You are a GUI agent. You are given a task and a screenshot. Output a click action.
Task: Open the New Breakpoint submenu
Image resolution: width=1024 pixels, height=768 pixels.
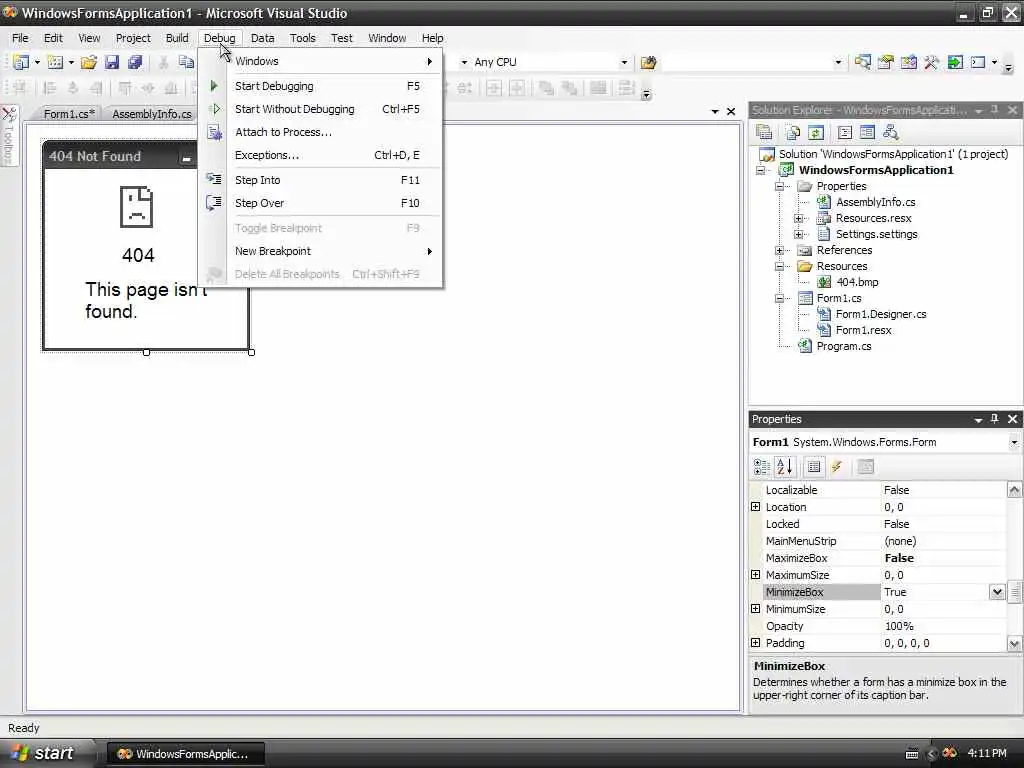click(x=320, y=251)
